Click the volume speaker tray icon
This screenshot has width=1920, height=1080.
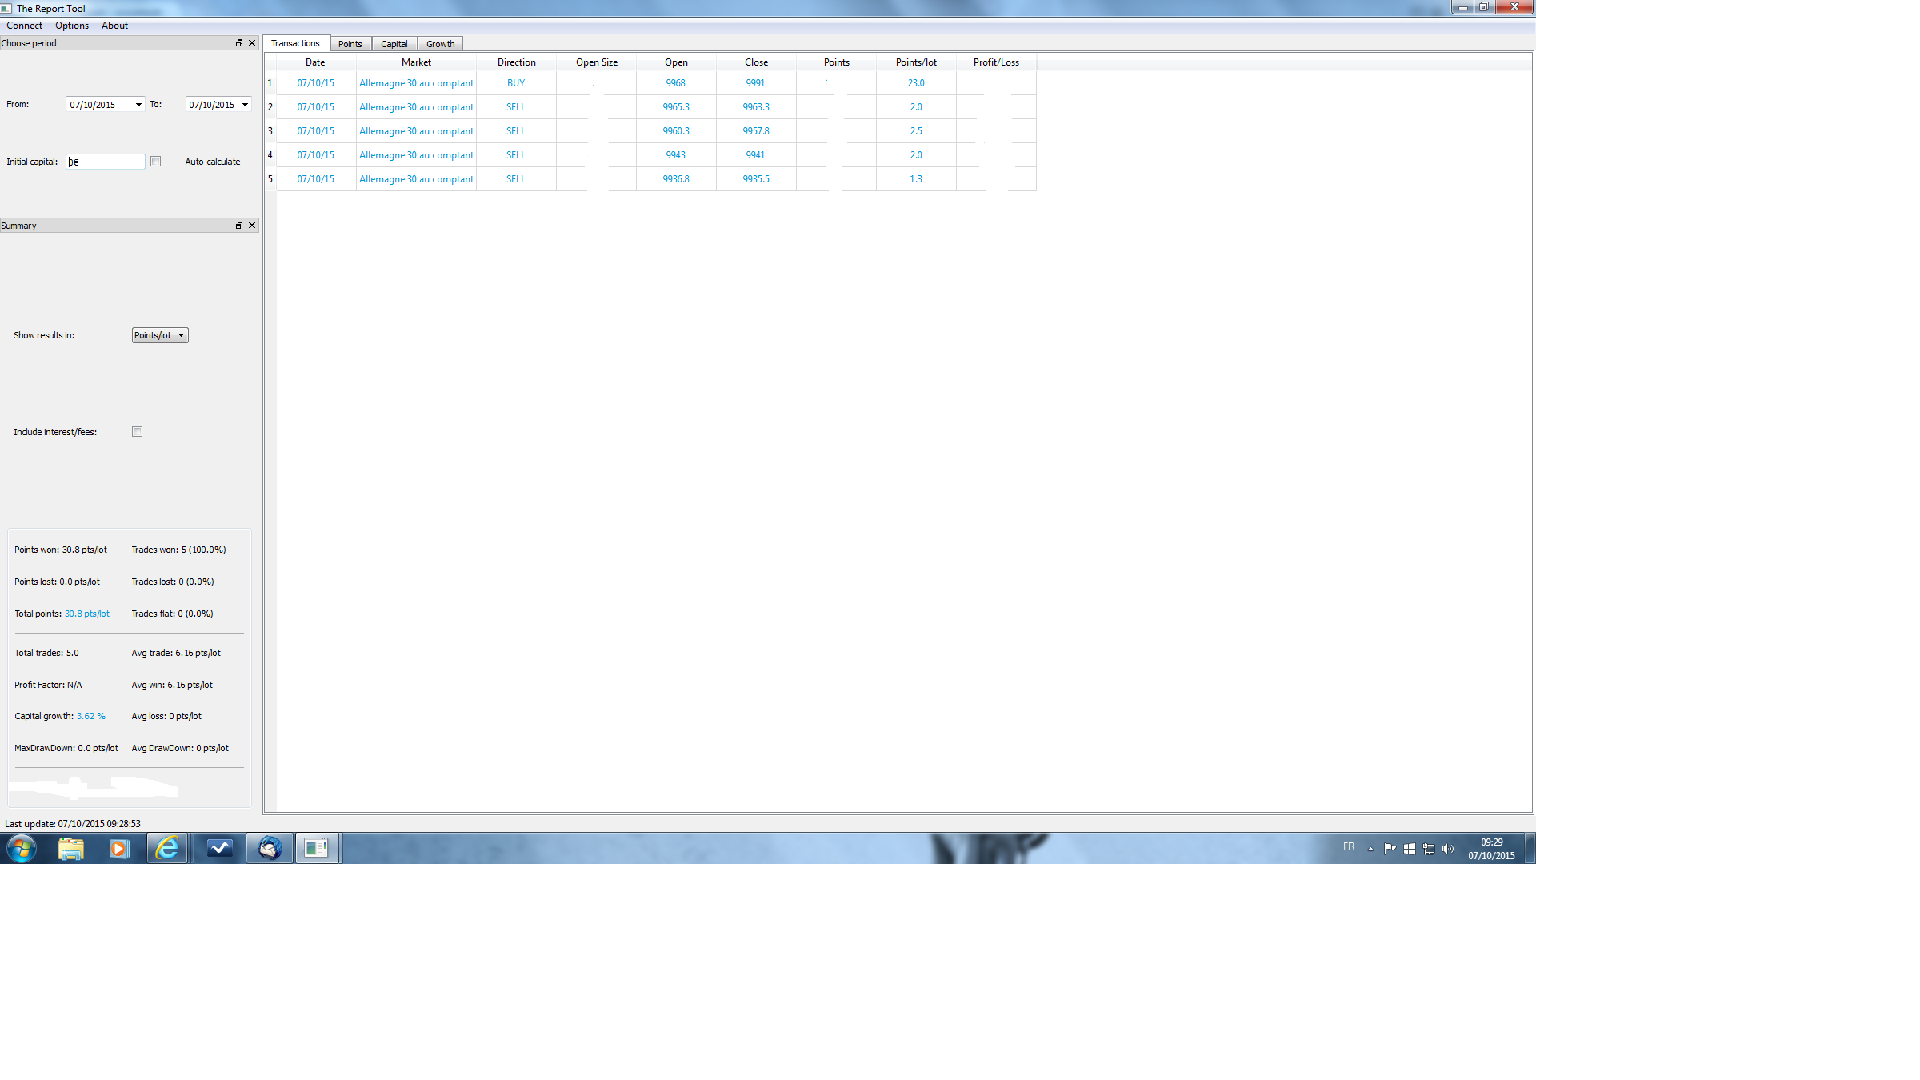pos(1447,848)
